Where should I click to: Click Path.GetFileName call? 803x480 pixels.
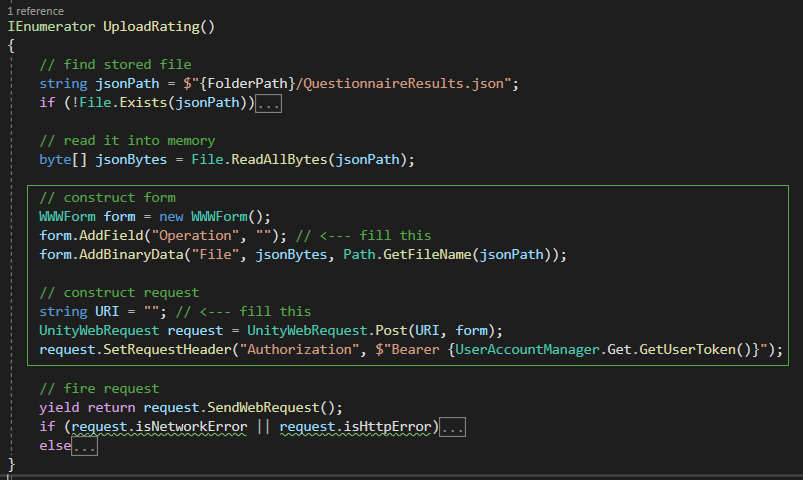pos(407,254)
